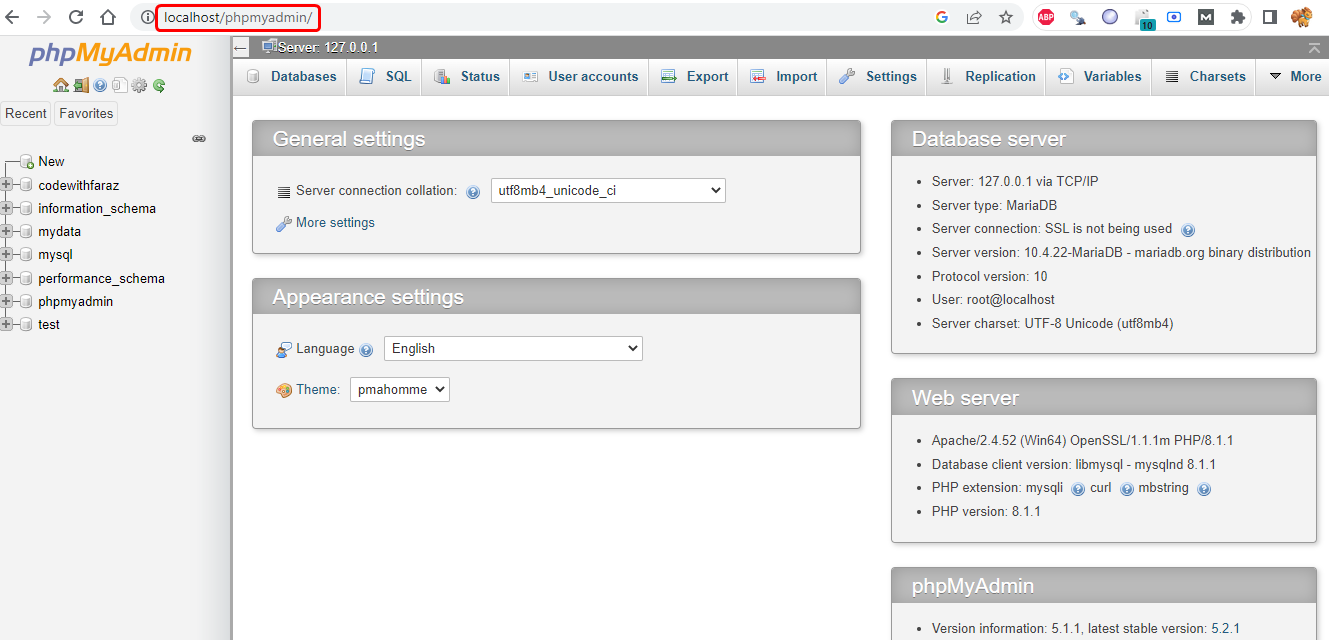Select the codewithfaraz database
This screenshot has width=1329, height=640.
[79, 185]
